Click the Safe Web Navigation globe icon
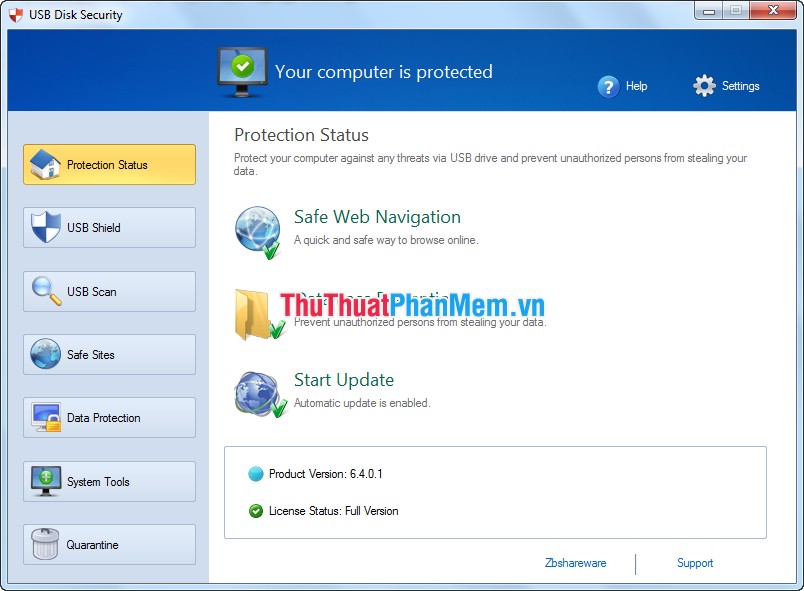Screen dimensions: 804x591 [x=258, y=232]
